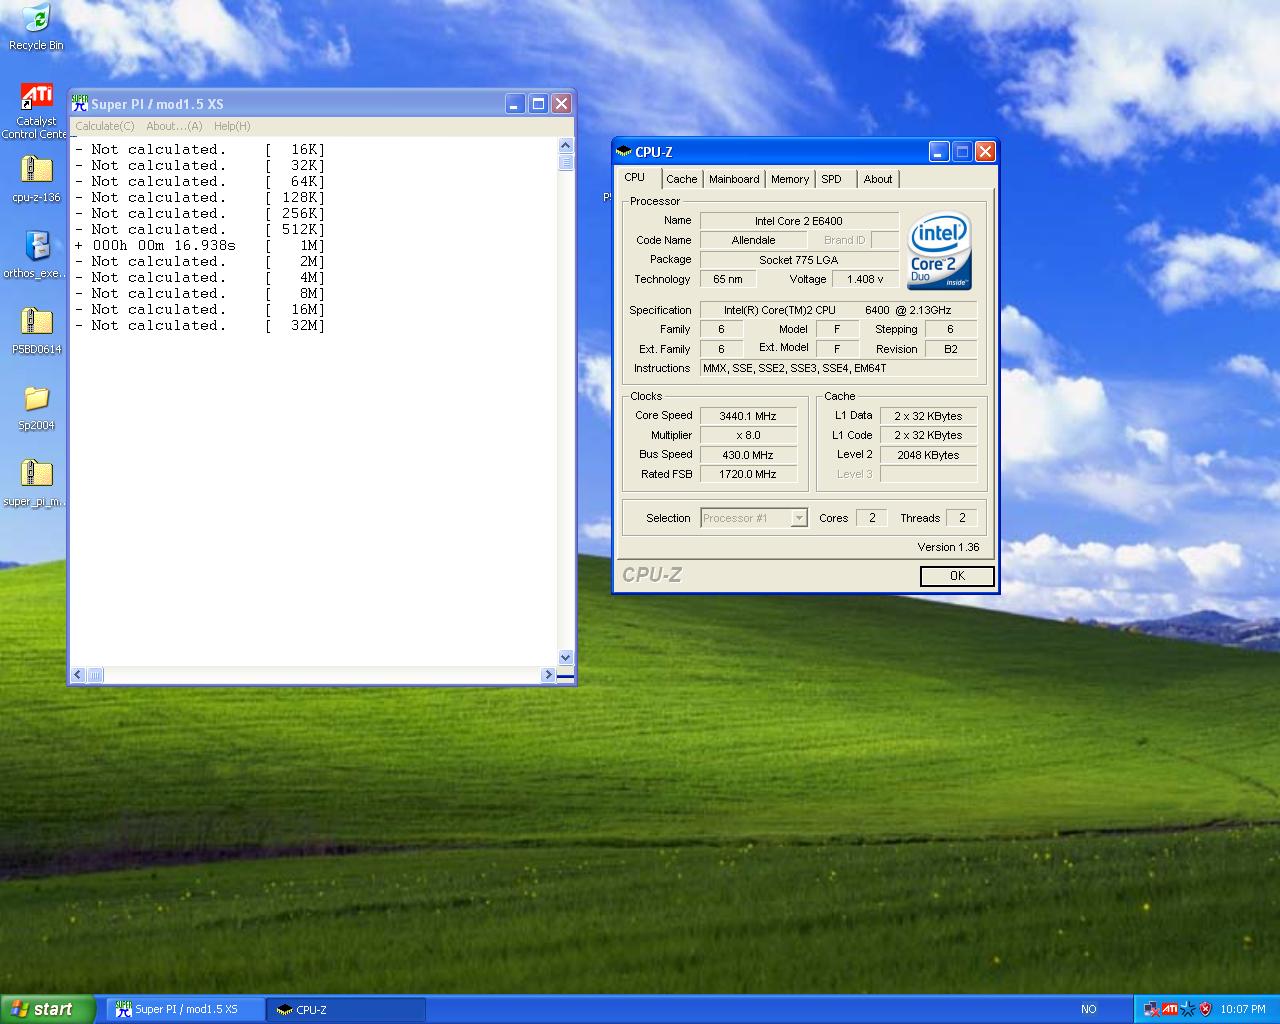Image resolution: width=1280 pixels, height=1024 pixels.
Task: Switch to the Memory tab
Action: coord(790,179)
